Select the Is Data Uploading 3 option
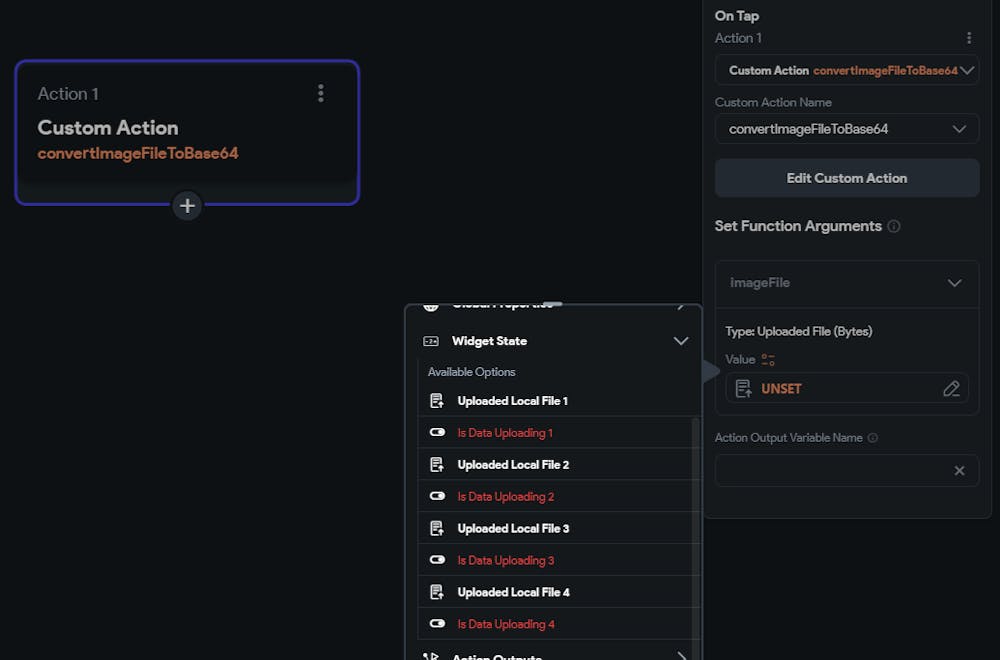The height and width of the screenshot is (660, 1000). click(505, 560)
